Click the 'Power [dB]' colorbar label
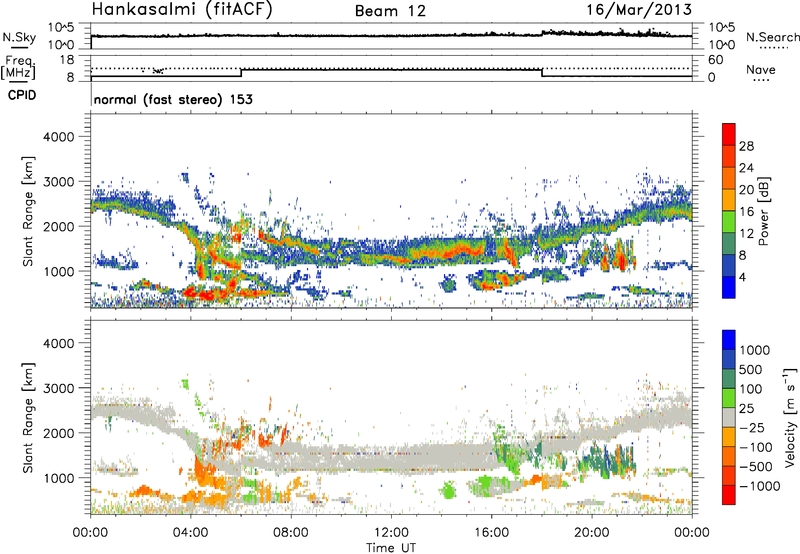 (763, 211)
